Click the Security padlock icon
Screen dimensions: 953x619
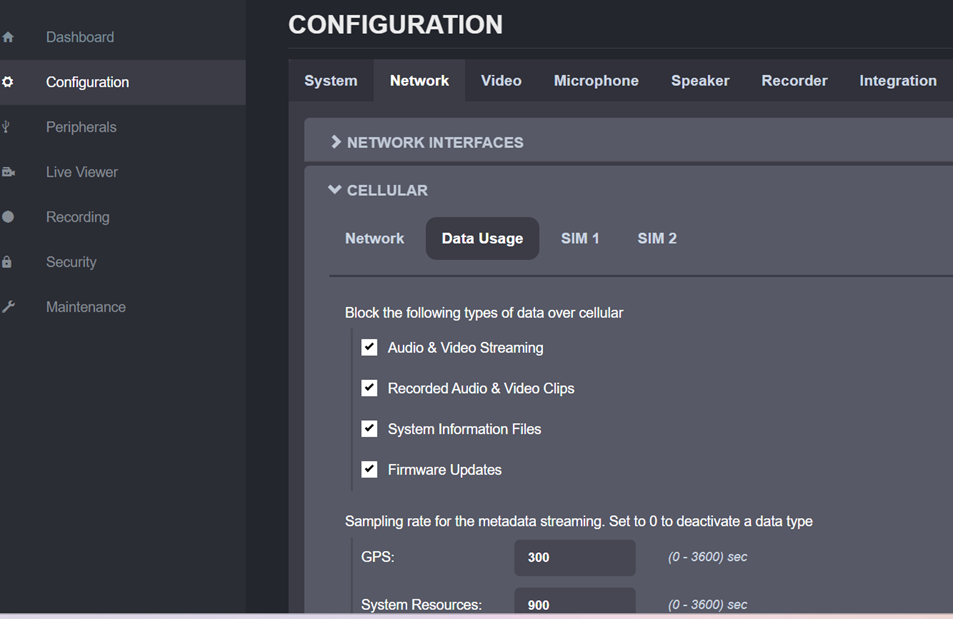pos(8,262)
